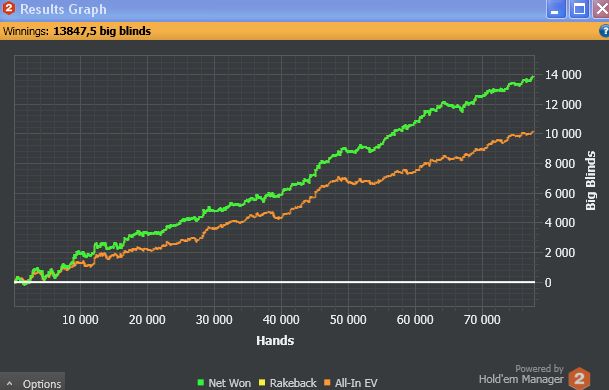
Task: Click the 0 y-axis value
Action: tap(548, 283)
